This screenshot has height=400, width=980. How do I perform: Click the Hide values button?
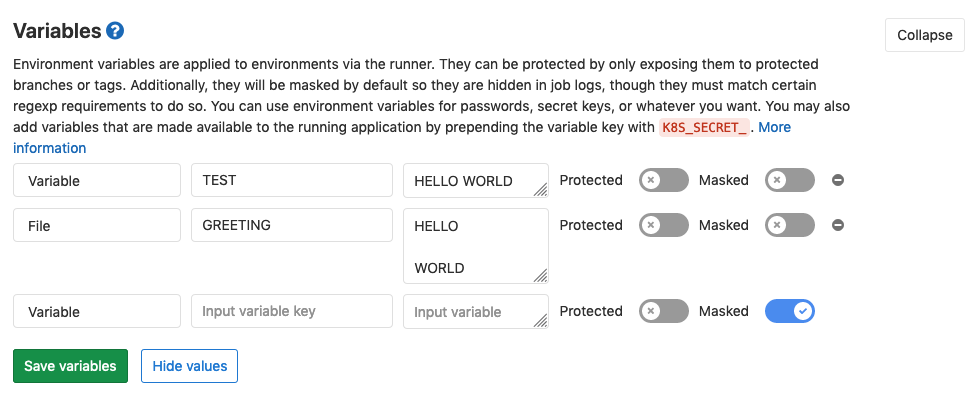tap(189, 366)
